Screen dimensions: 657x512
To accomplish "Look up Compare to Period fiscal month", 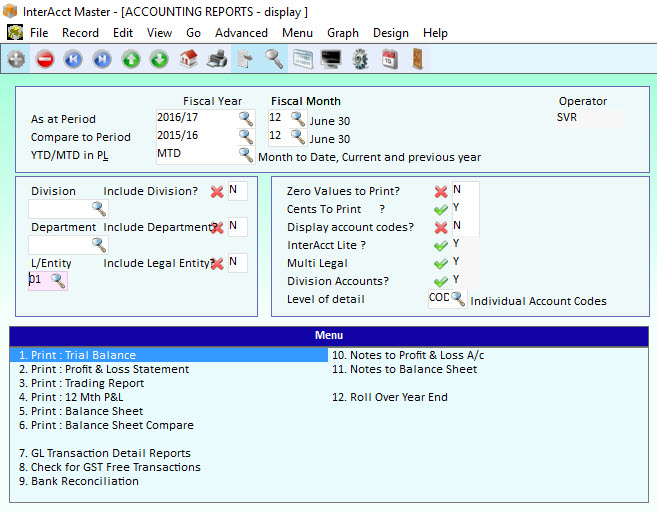I will point(298,137).
